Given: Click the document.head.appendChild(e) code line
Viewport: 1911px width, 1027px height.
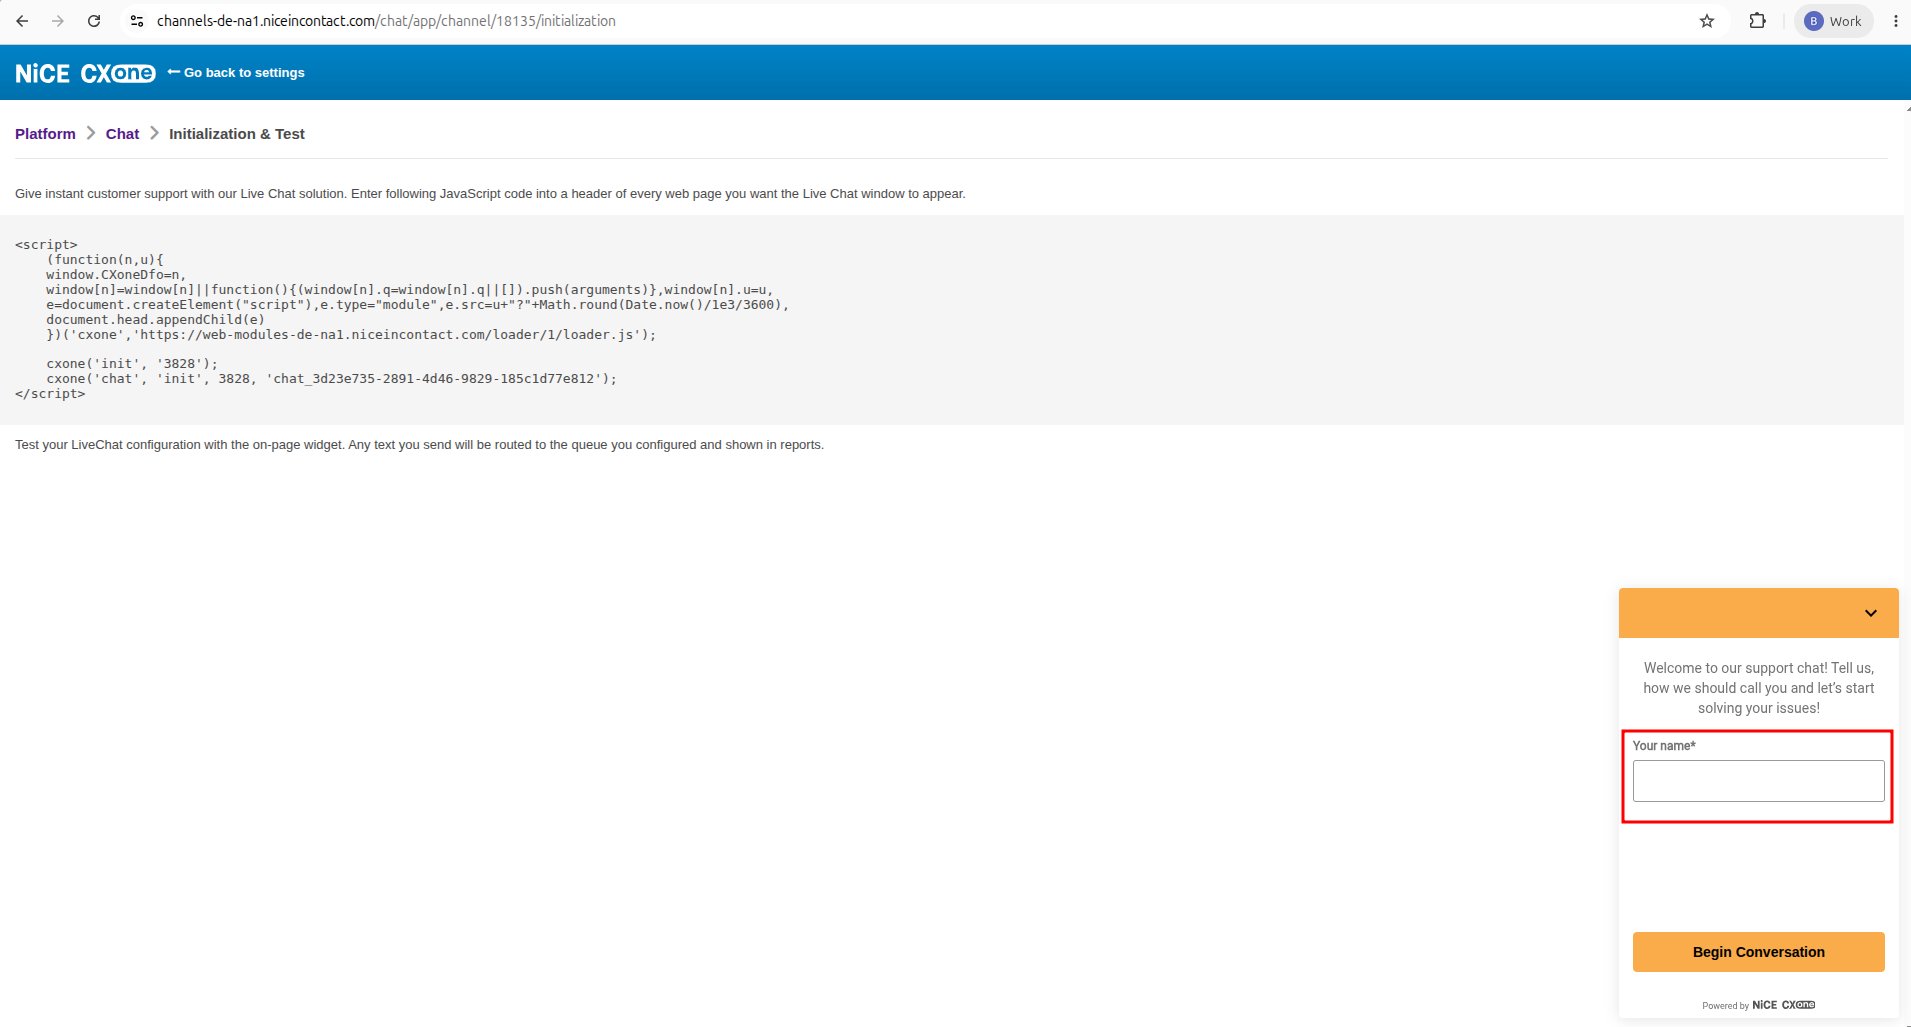Looking at the screenshot, I should point(155,320).
